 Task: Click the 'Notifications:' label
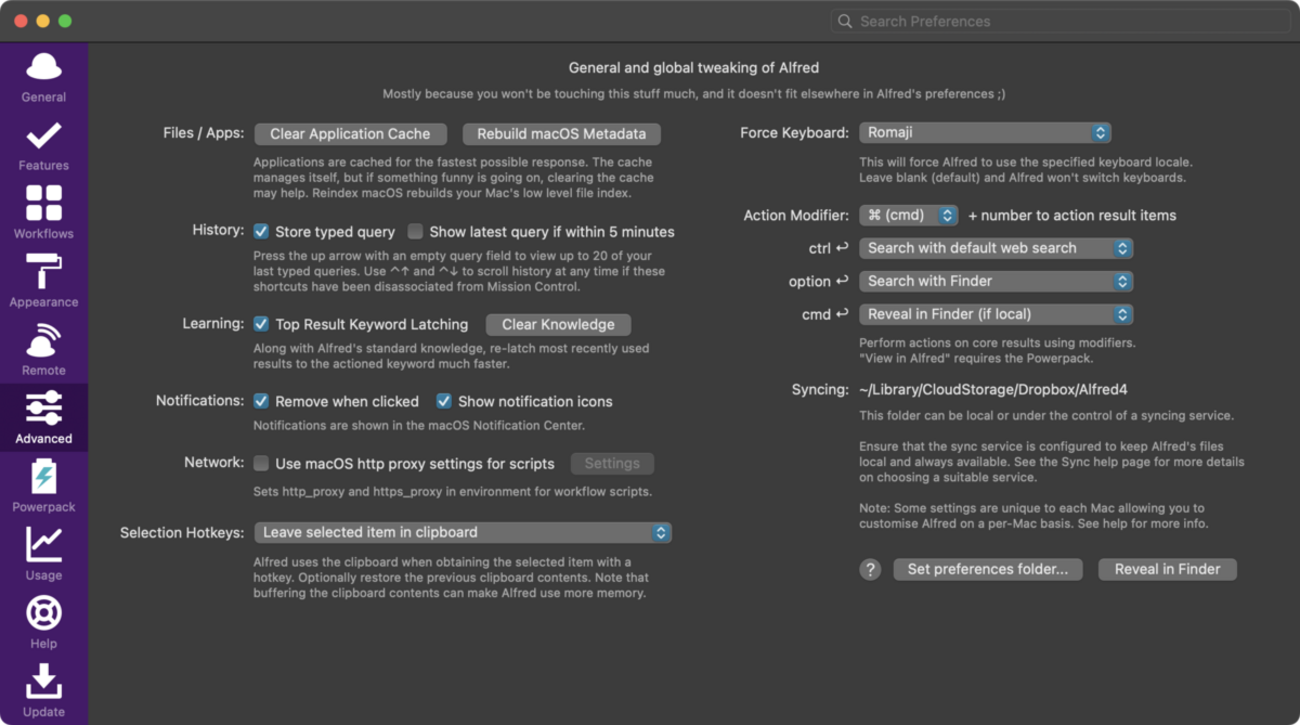tap(200, 400)
